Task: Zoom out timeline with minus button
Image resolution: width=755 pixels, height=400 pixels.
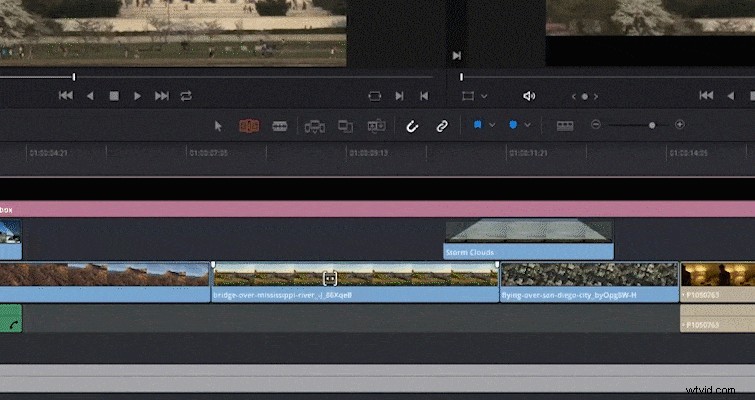Action: 596,125
